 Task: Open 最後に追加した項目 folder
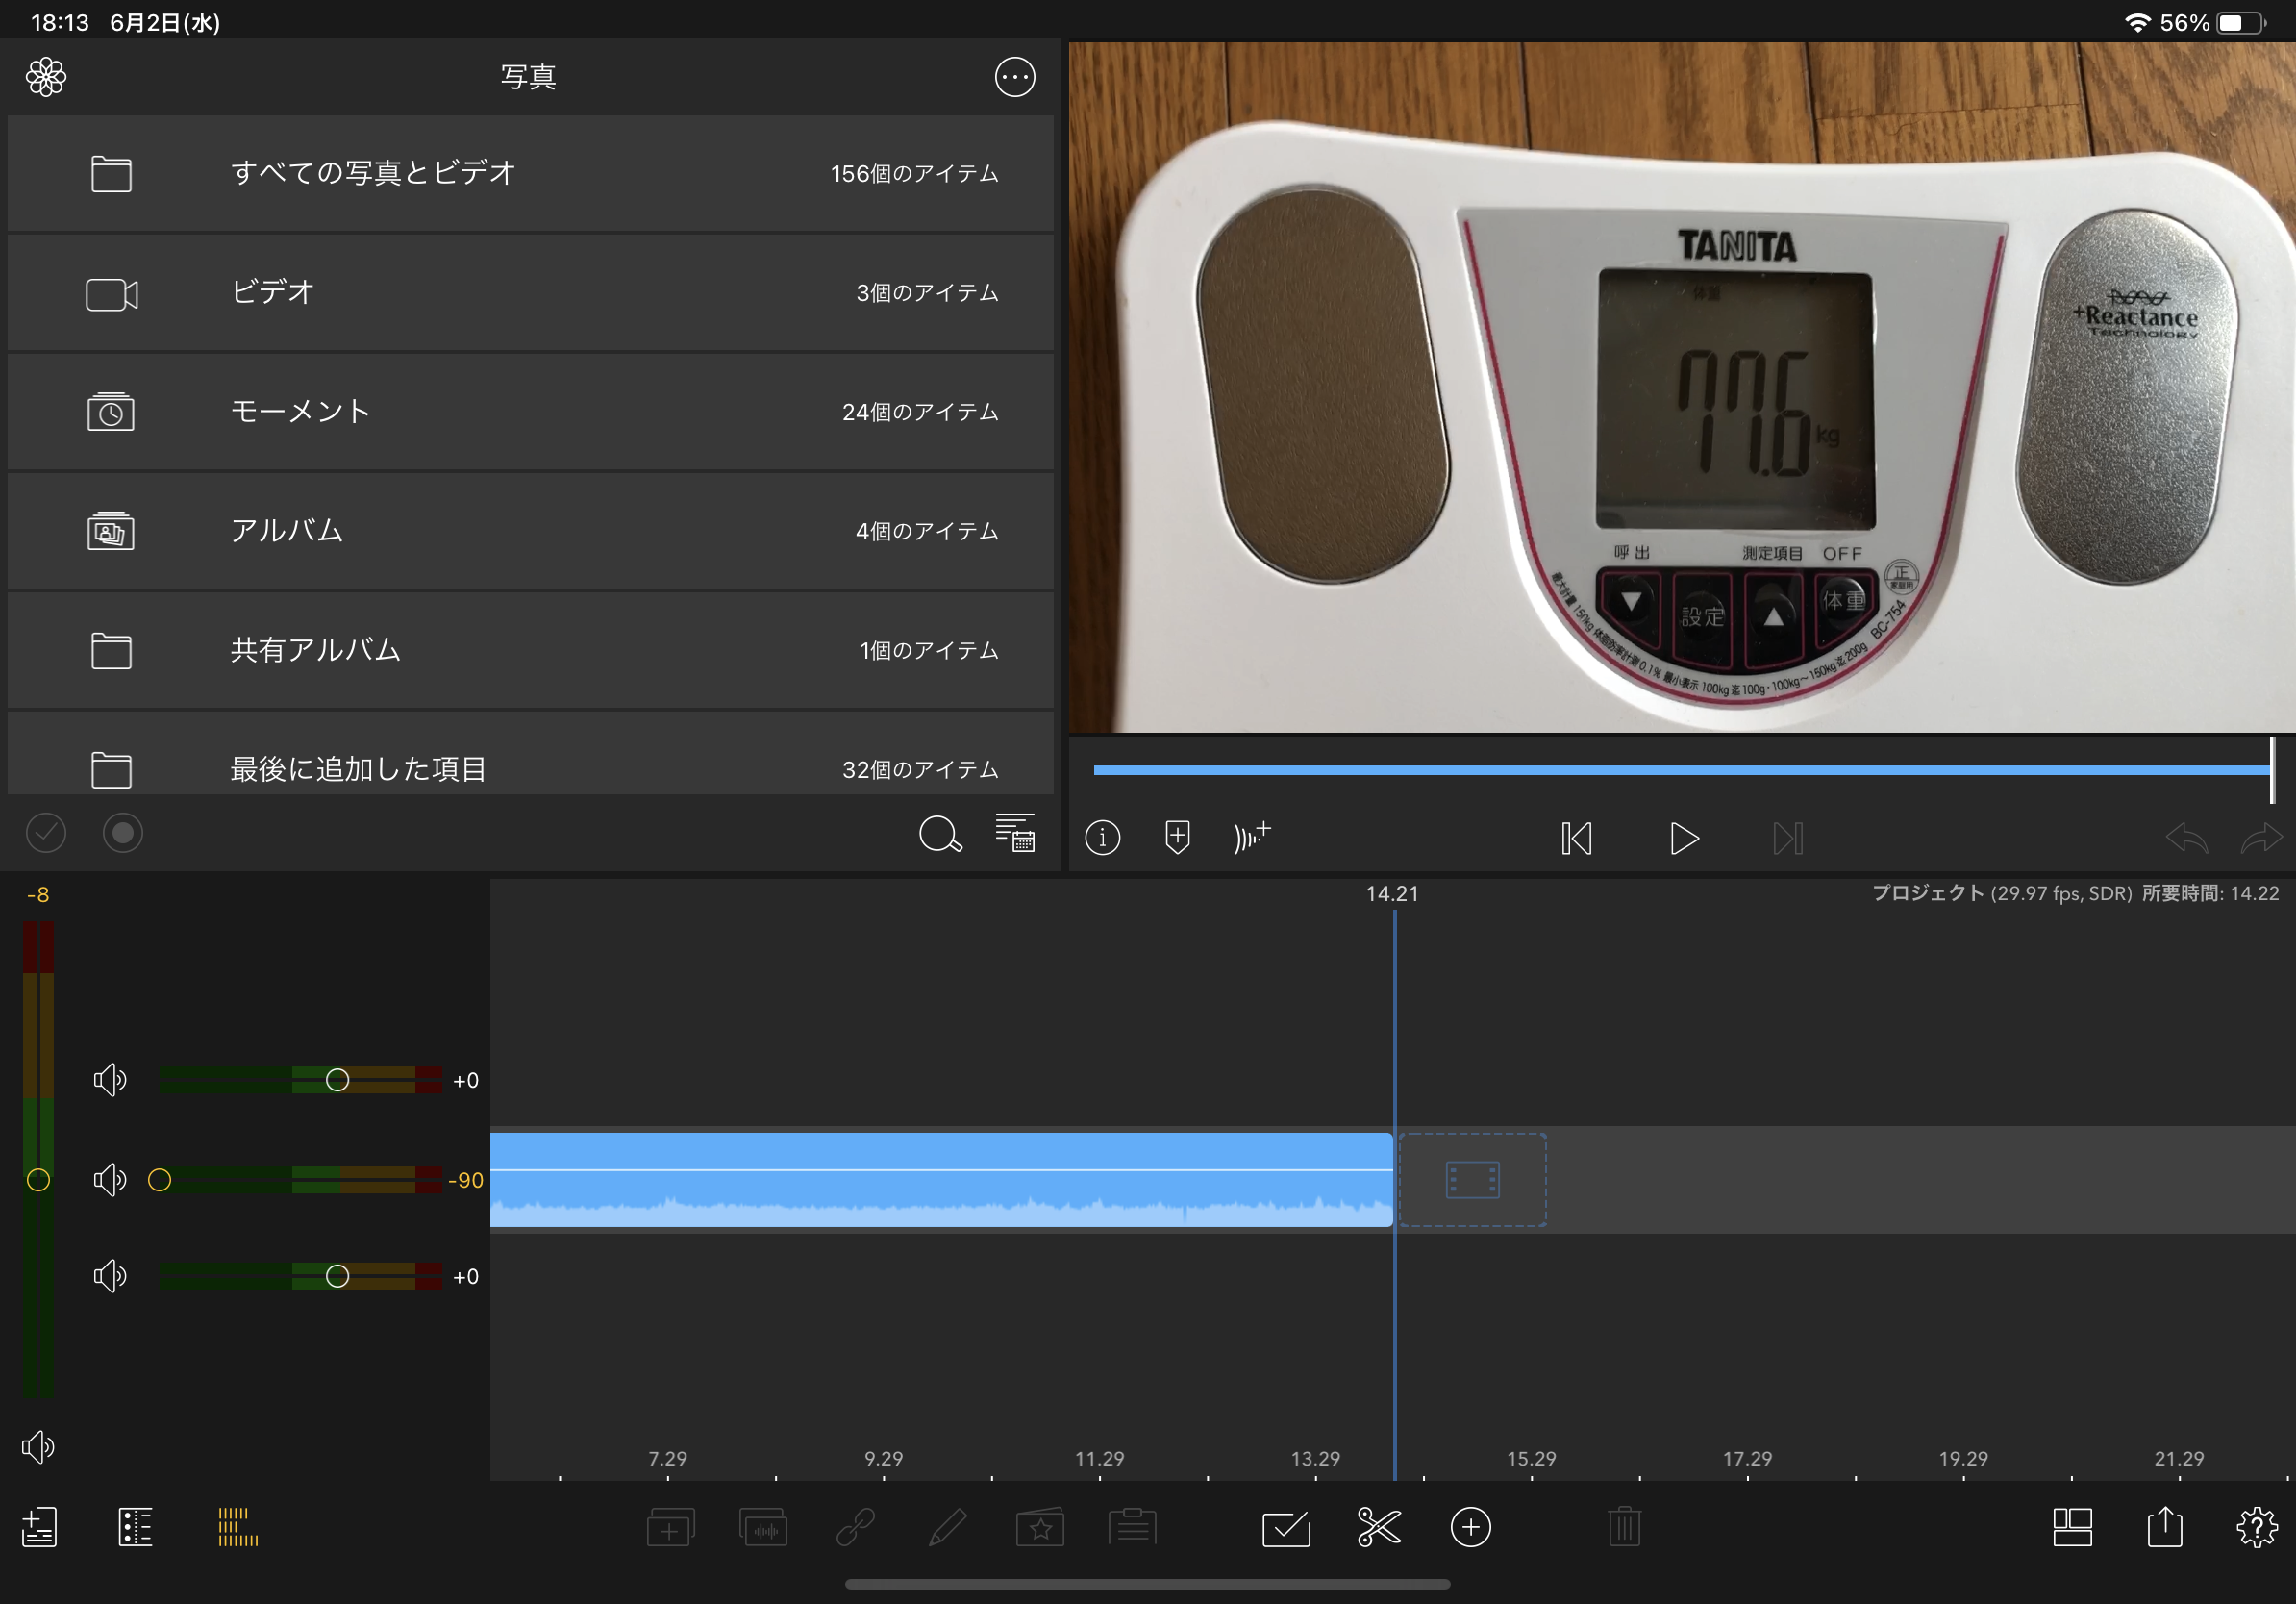pos(530,755)
